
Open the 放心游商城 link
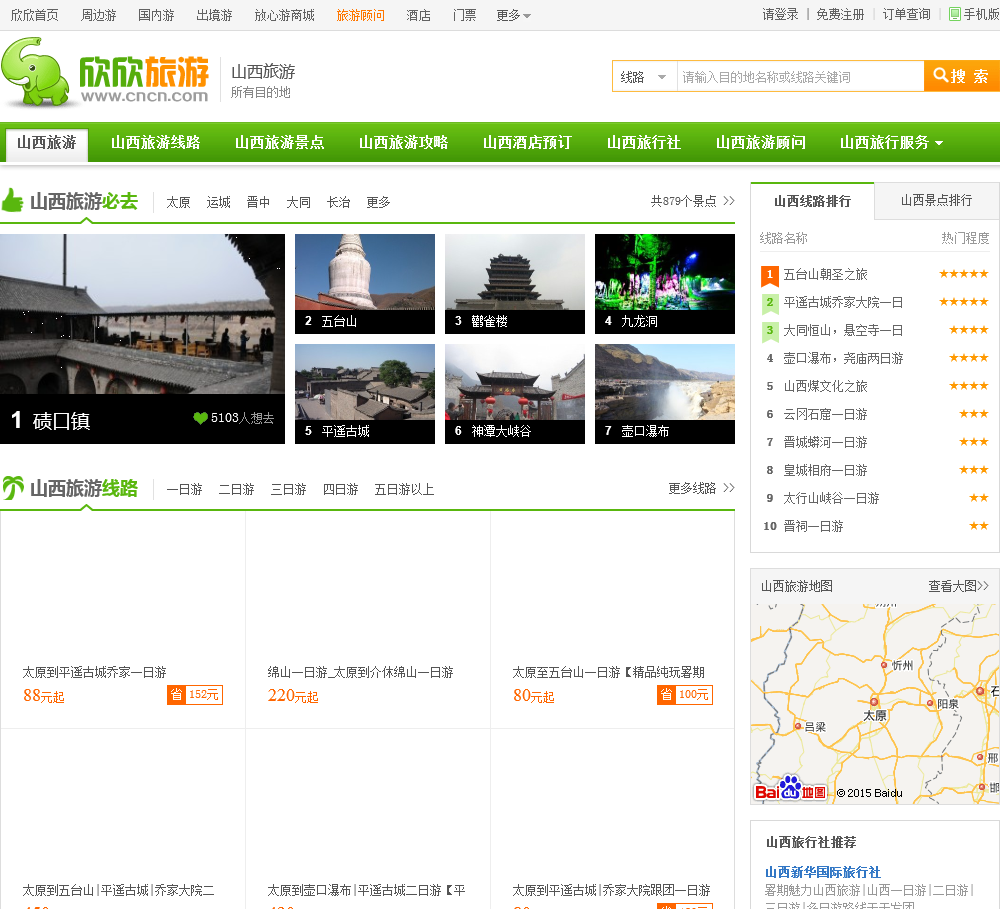pyautogui.click(x=284, y=15)
